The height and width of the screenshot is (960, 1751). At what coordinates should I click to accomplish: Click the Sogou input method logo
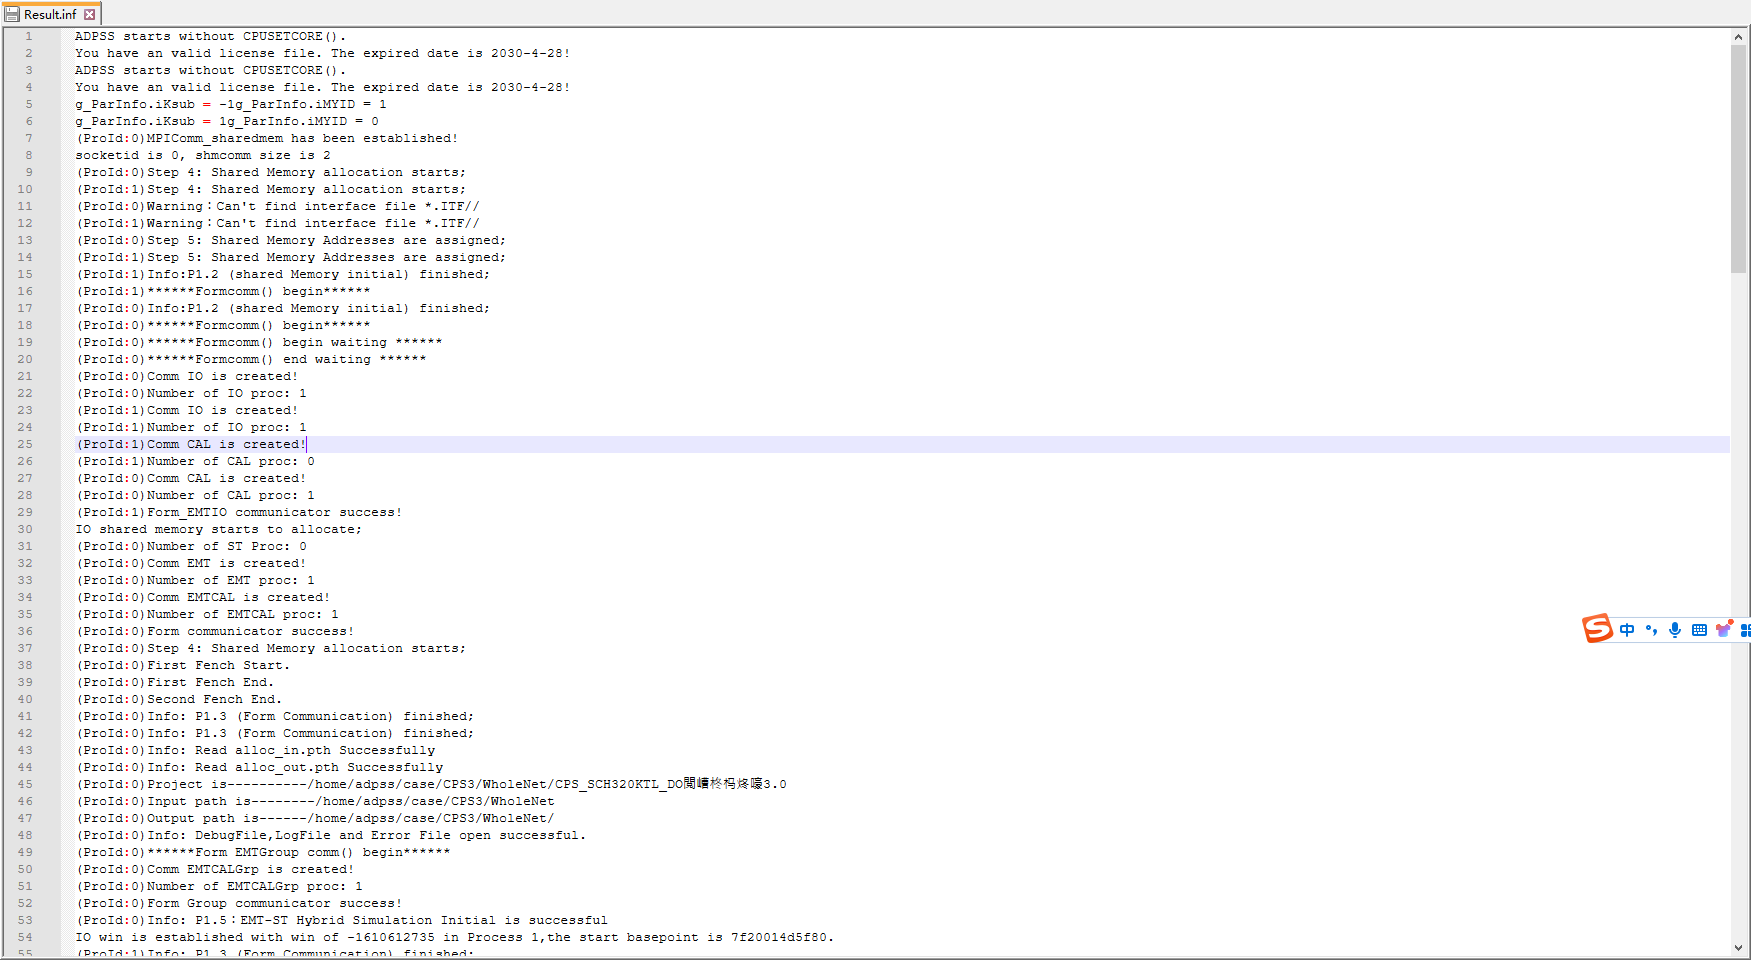[1597, 628]
